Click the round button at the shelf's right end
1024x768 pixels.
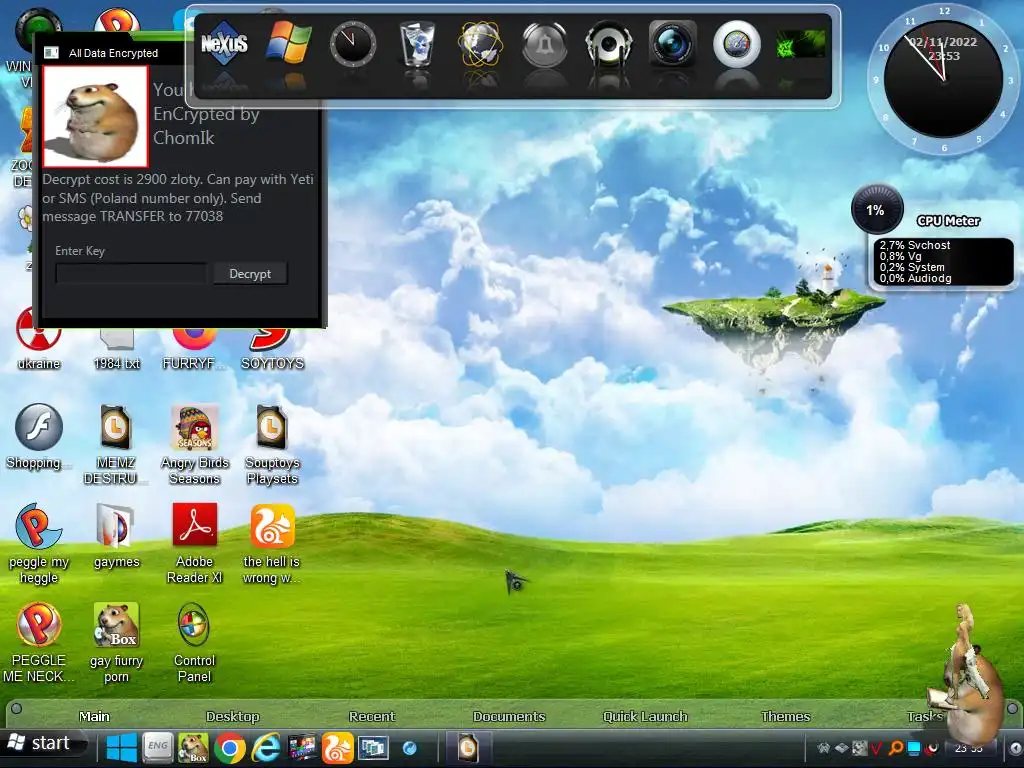pyautogui.click(x=1012, y=709)
